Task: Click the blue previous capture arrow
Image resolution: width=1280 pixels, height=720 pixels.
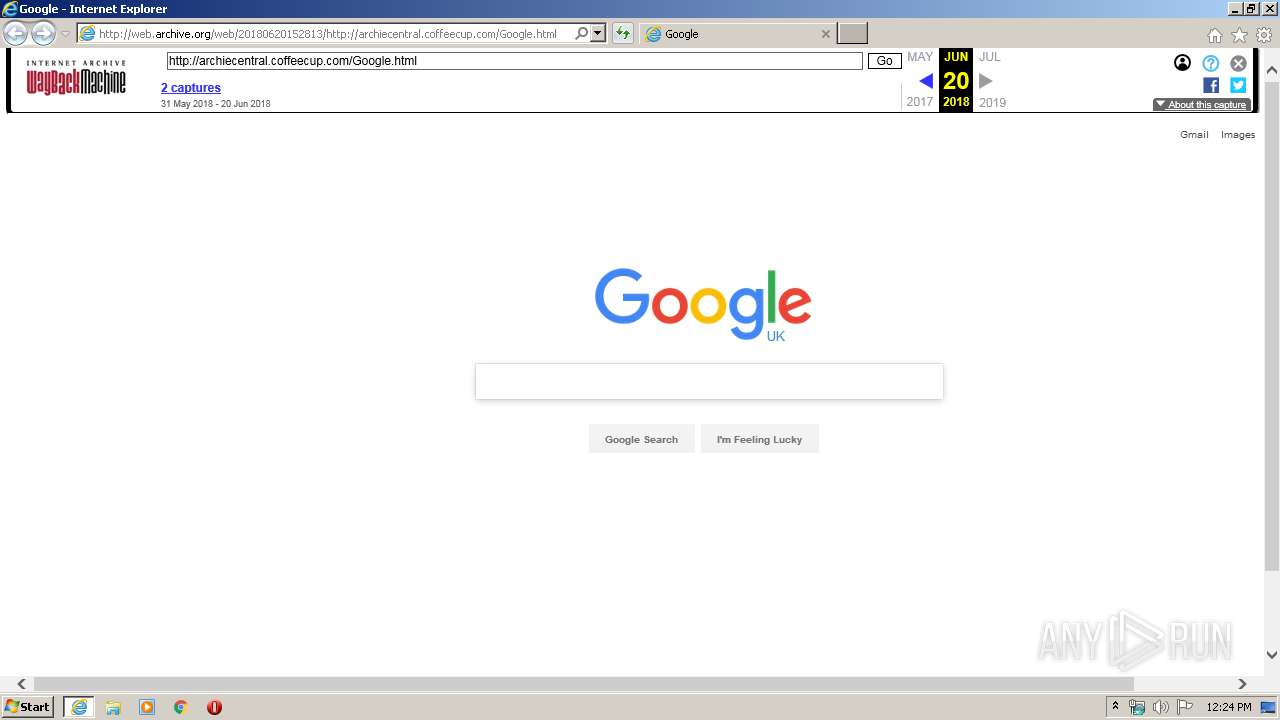Action: 926,81
